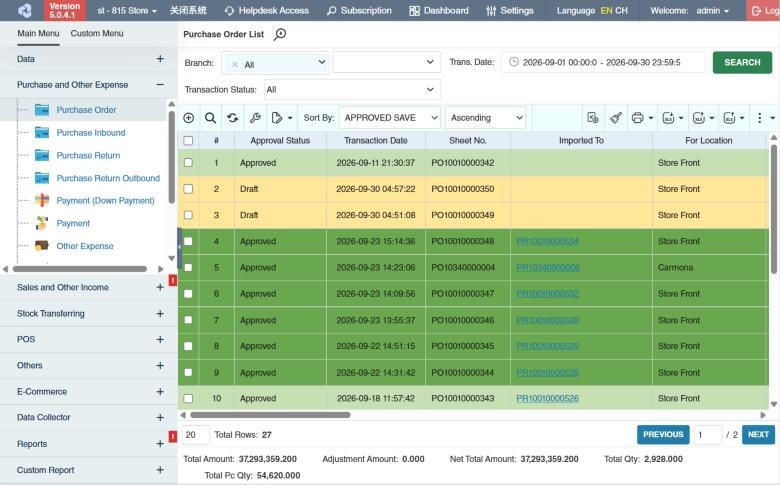The height and width of the screenshot is (485, 780).
Task: Check row 6 PO10010000347 checkbox
Action: point(188,294)
